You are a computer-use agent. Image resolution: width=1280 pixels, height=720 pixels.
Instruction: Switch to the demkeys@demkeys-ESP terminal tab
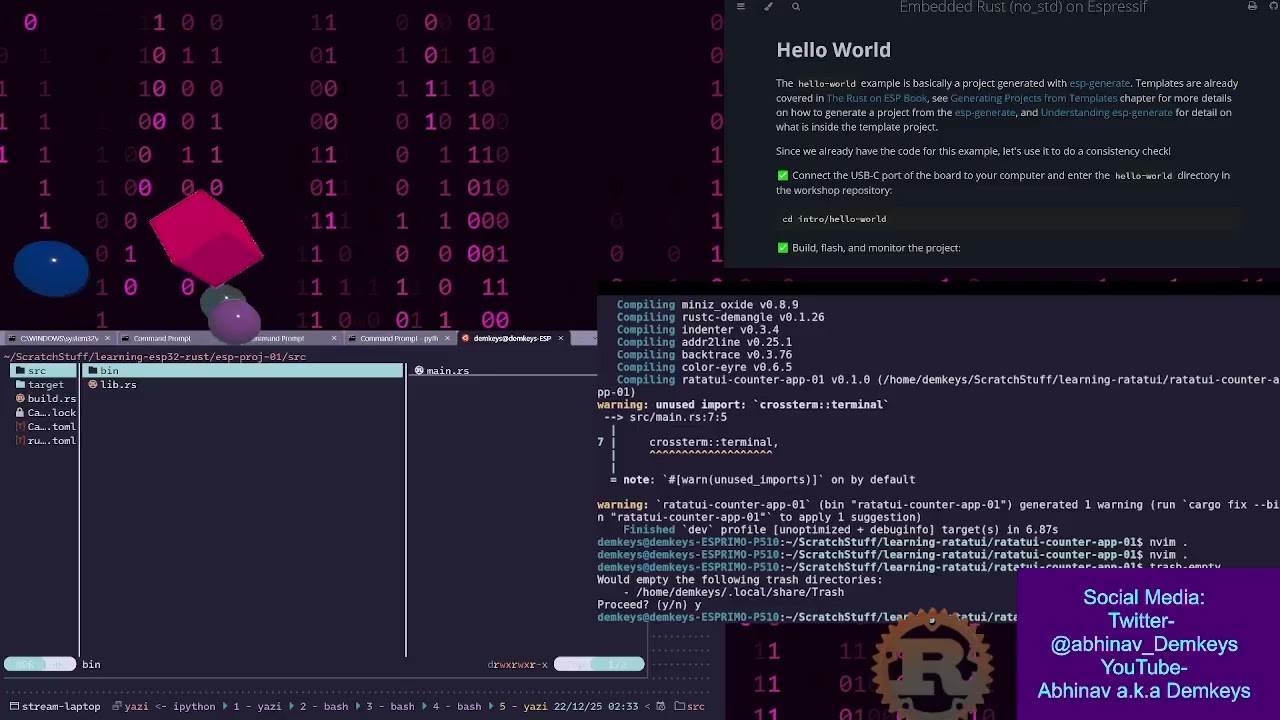pyautogui.click(x=512, y=338)
